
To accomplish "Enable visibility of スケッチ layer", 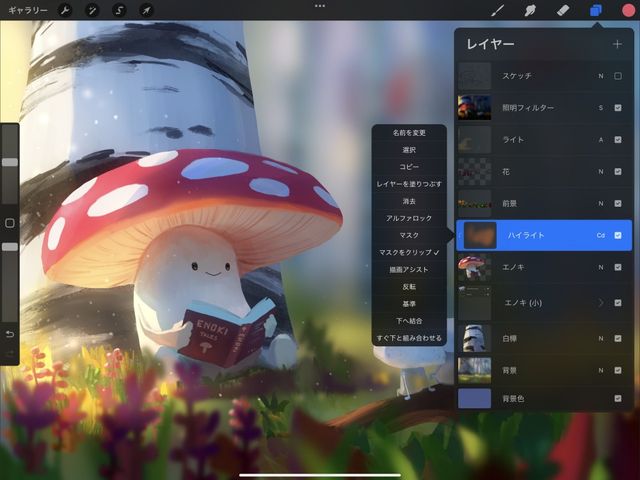I will point(618,76).
